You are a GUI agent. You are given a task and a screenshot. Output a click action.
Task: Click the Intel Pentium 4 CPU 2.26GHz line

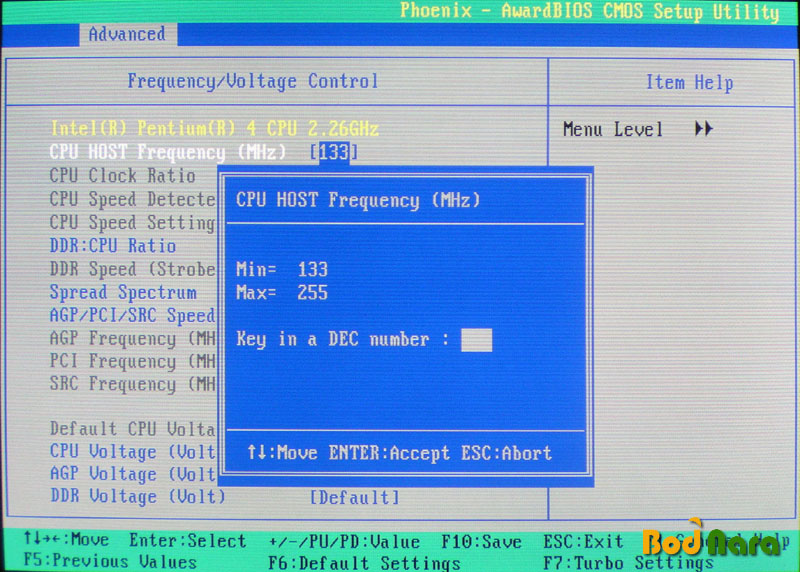click(214, 128)
